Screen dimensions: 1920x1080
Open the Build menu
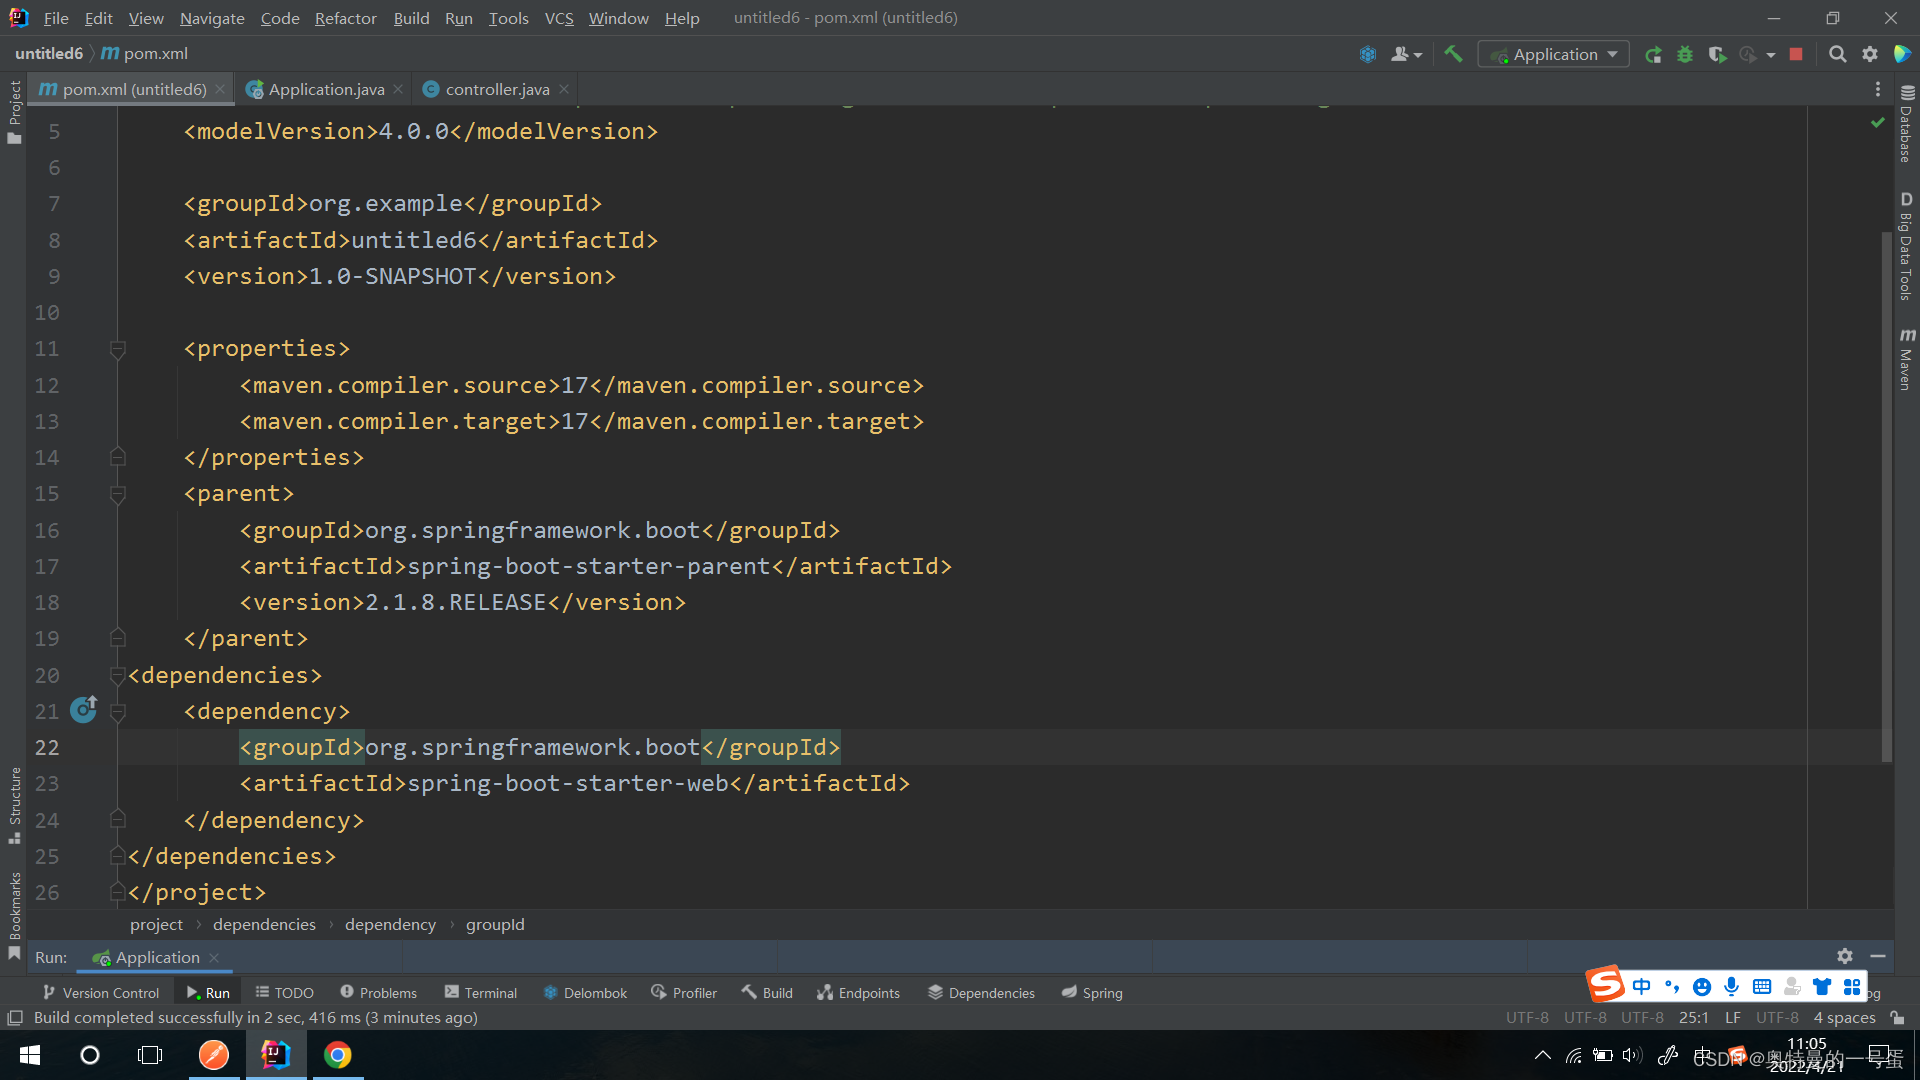[411, 18]
